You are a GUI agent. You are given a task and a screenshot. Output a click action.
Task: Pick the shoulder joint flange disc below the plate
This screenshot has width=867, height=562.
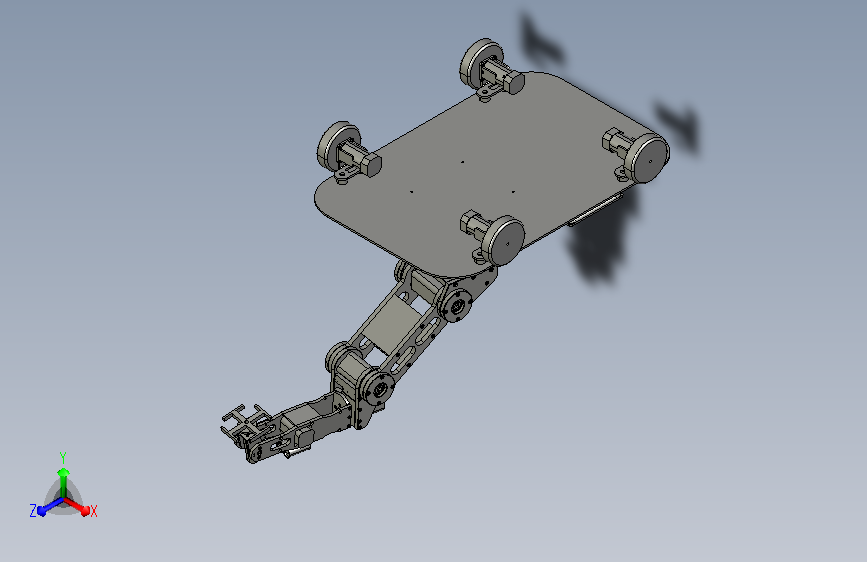click(x=457, y=305)
